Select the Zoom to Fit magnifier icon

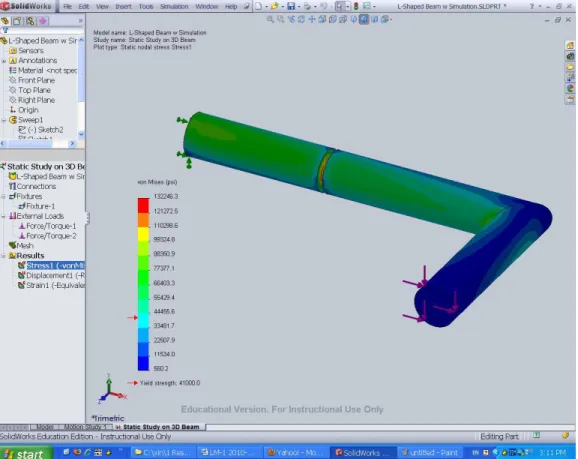(x=270, y=20)
